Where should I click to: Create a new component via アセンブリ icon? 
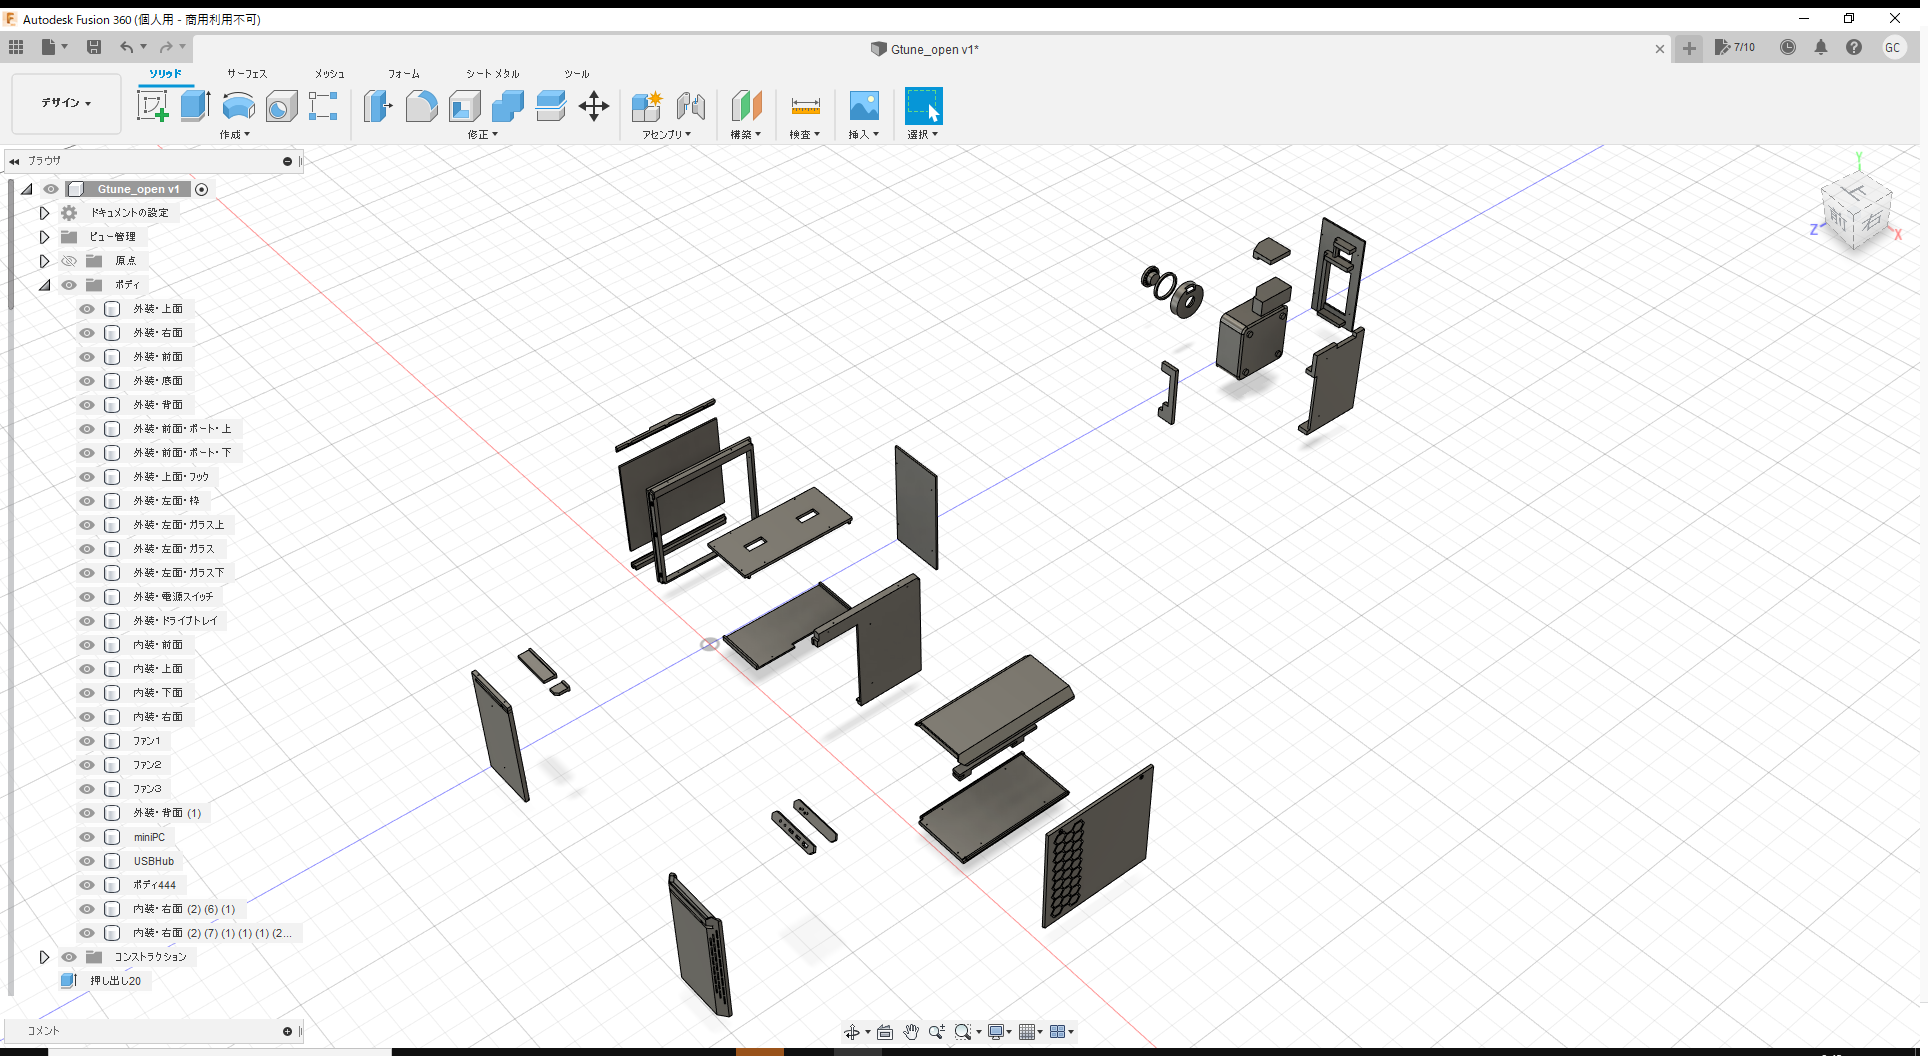coord(646,105)
